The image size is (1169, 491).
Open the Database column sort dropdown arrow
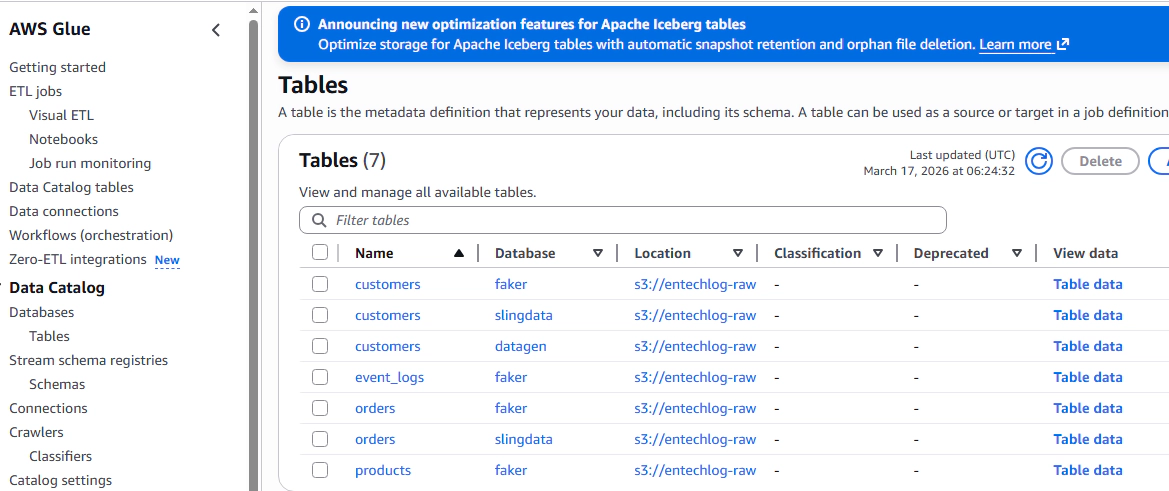click(598, 254)
